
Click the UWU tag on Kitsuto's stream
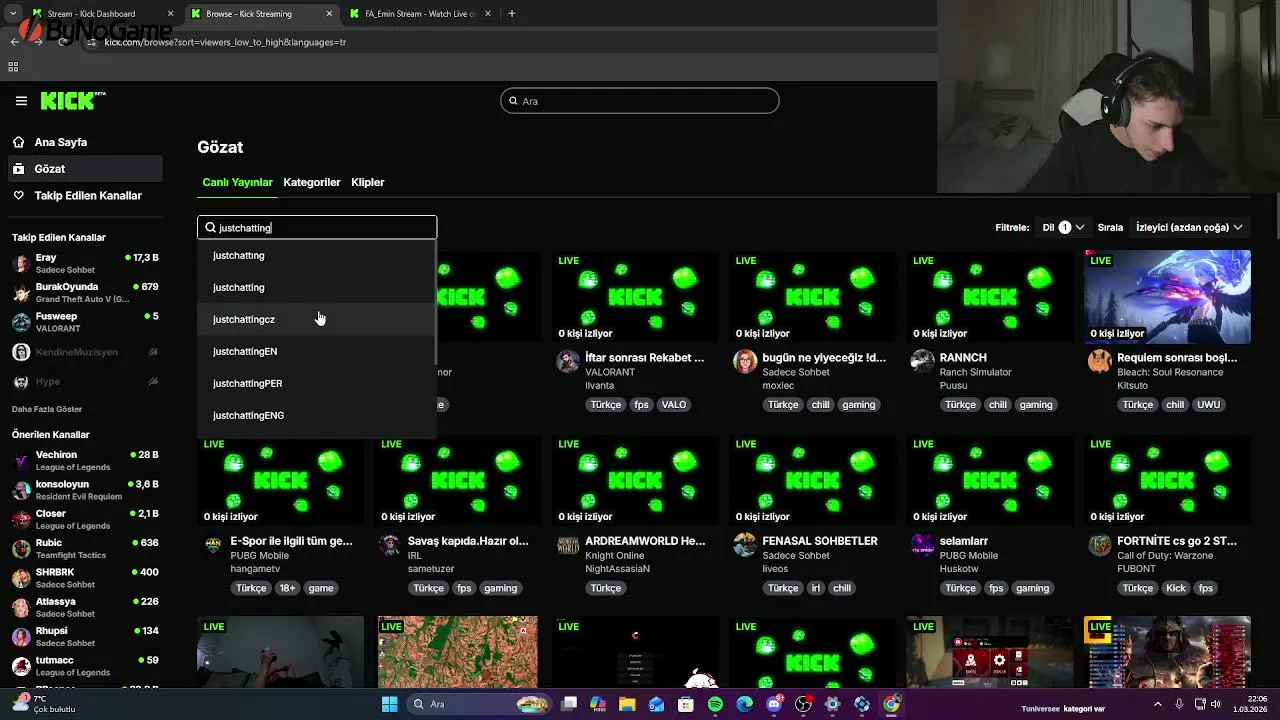(1208, 405)
